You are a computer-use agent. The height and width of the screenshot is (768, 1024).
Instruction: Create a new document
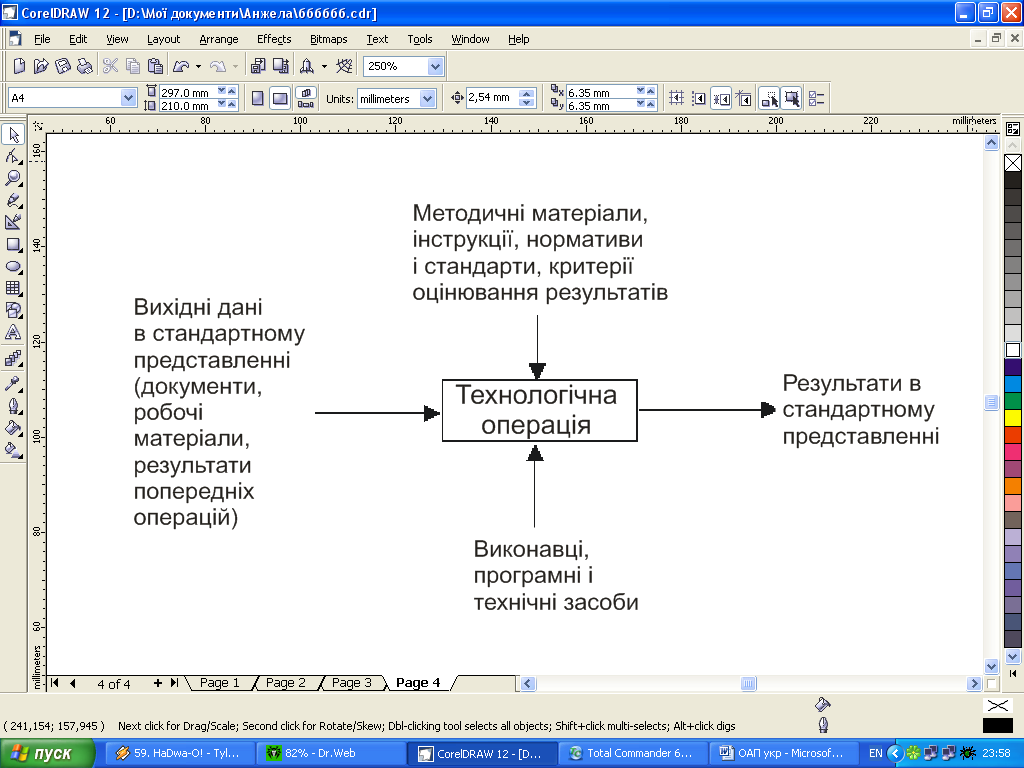click(x=20, y=66)
